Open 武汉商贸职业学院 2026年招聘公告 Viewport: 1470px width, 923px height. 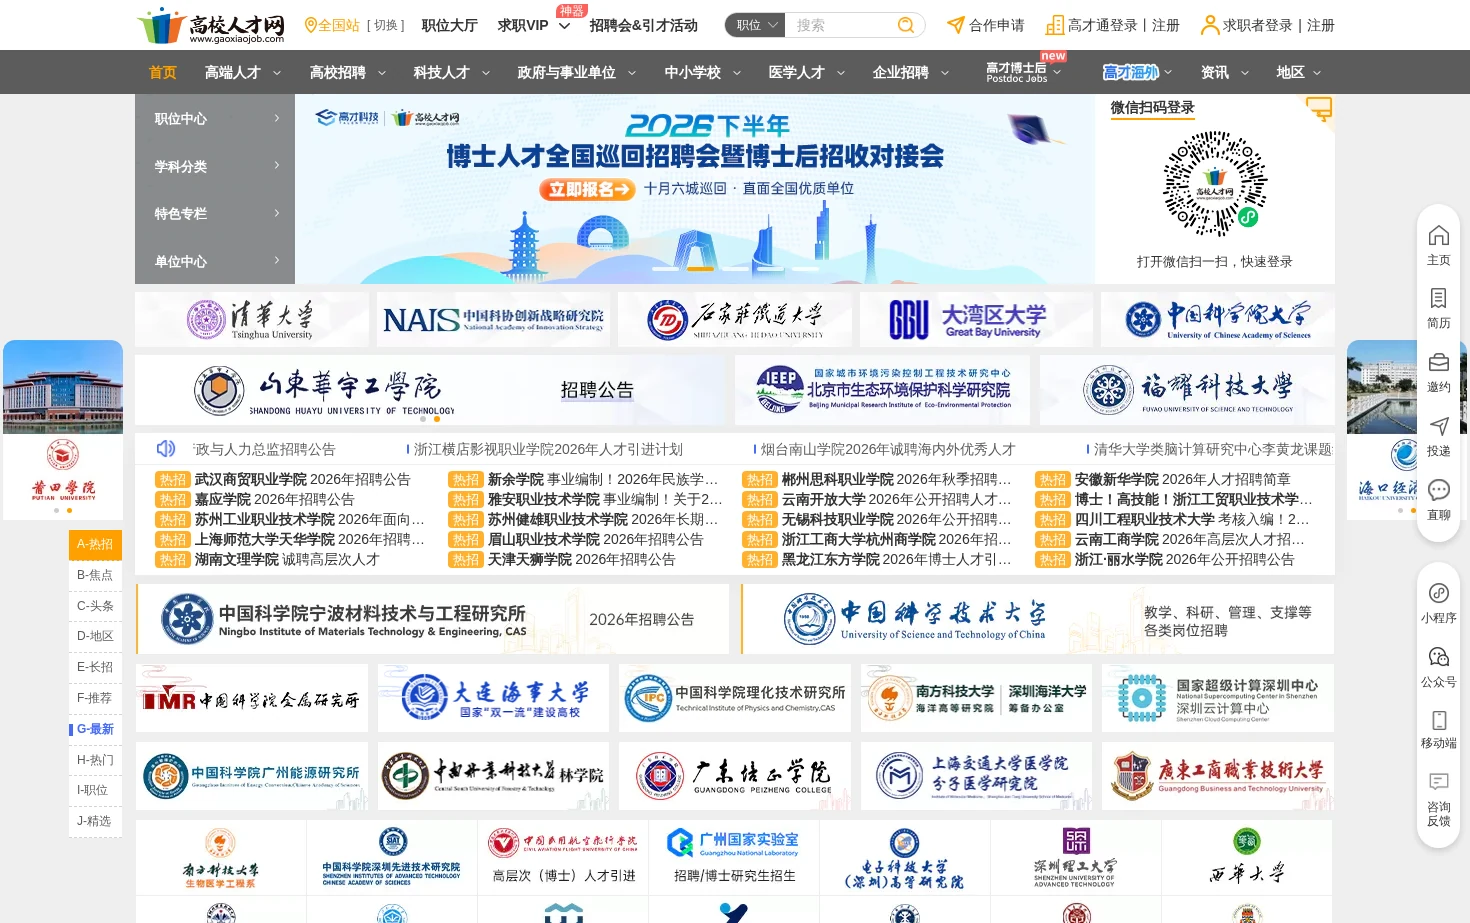tap(302, 479)
